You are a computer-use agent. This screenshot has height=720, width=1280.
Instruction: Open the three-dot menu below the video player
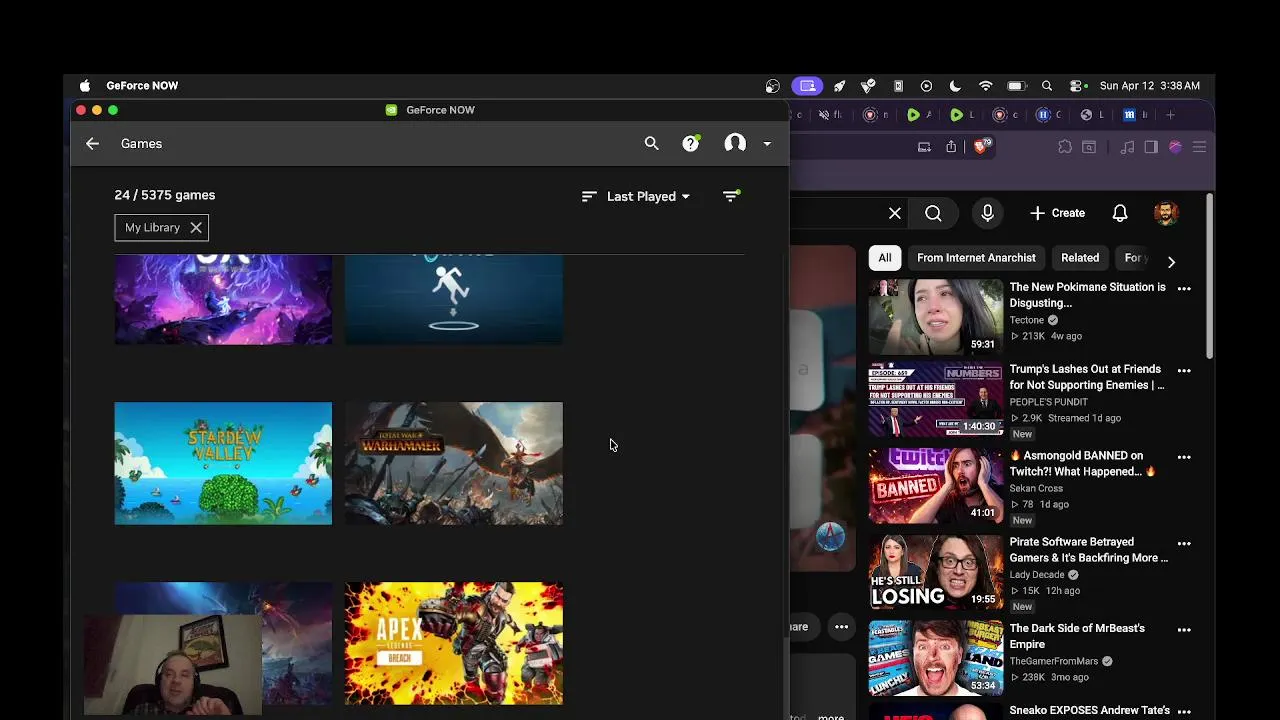(842, 627)
